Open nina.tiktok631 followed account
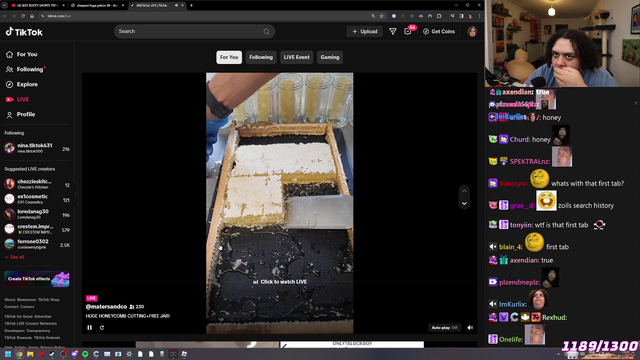 (x=37, y=148)
